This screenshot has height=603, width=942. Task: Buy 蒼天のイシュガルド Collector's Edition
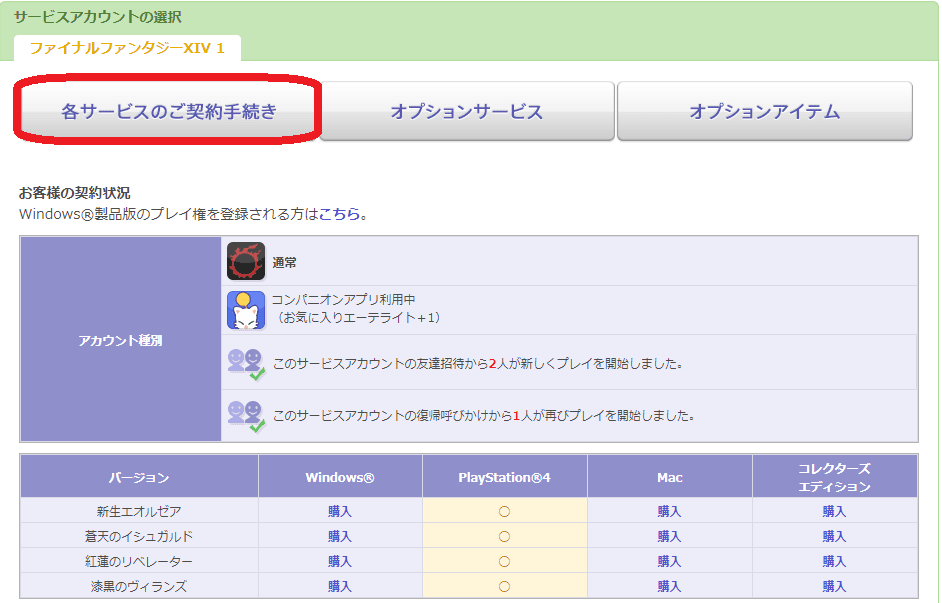click(834, 536)
